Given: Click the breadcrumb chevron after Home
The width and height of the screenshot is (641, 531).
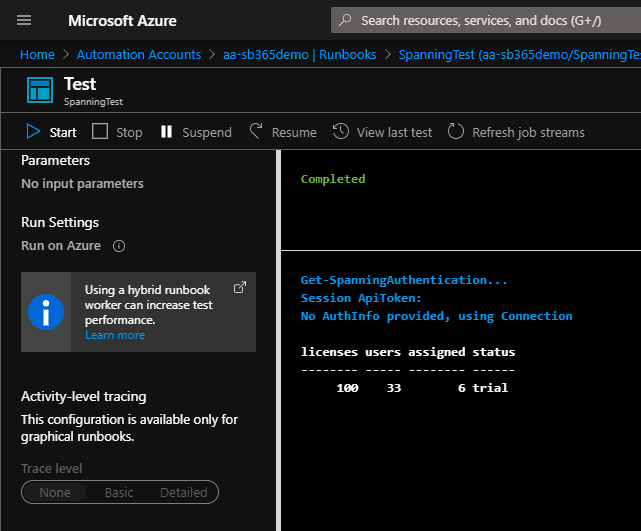Looking at the screenshot, I should tap(66, 54).
